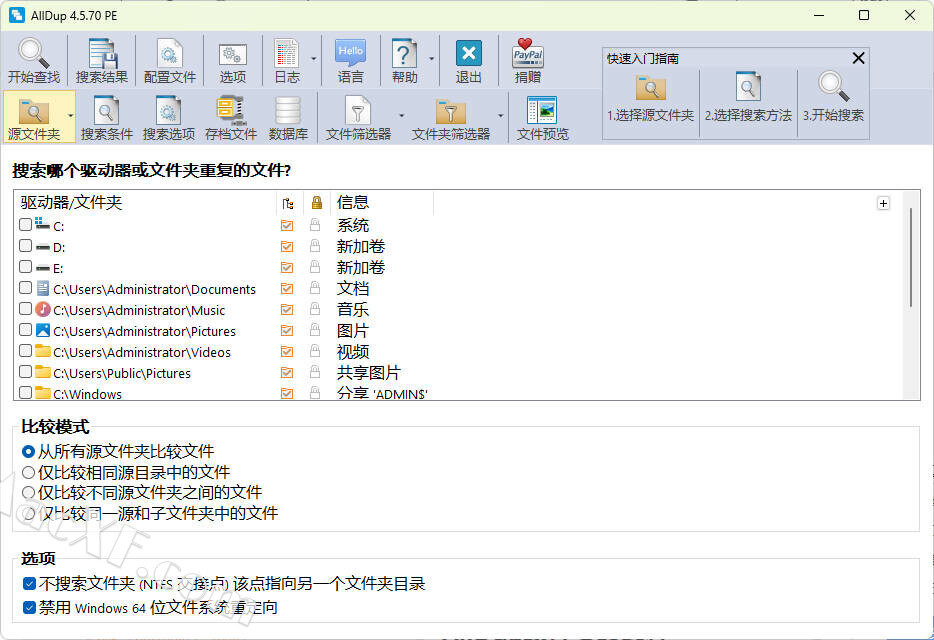Toggle 不搜索文件夹 NTFS 交接点 checkbox

[x=29, y=583]
